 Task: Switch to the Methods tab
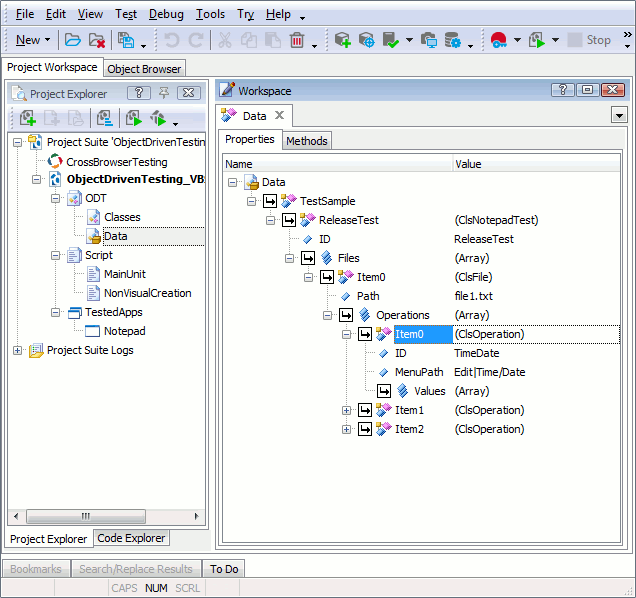pos(306,141)
